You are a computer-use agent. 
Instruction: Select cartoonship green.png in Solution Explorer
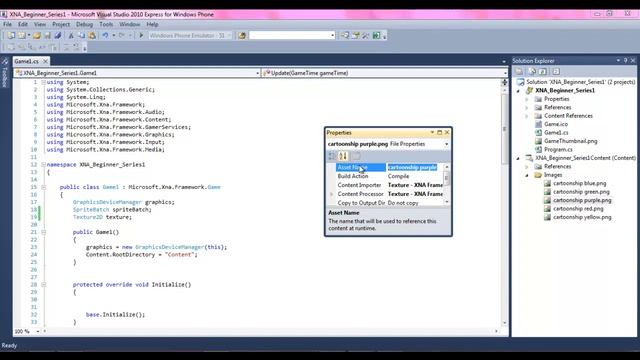point(581,192)
